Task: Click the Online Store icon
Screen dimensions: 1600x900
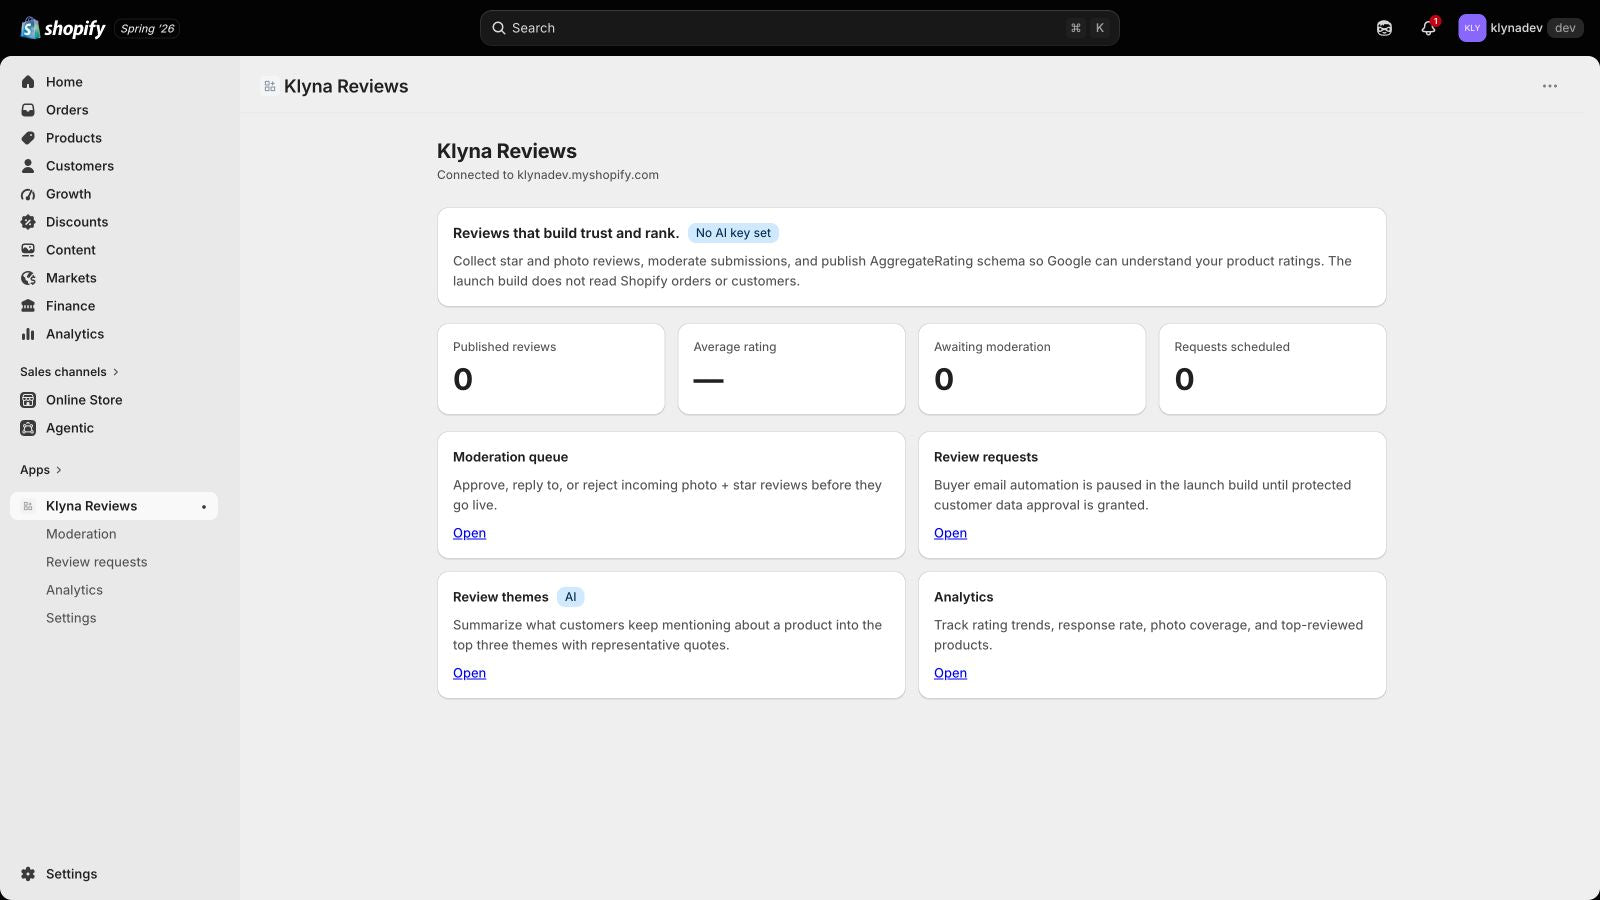Action: pos(28,400)
